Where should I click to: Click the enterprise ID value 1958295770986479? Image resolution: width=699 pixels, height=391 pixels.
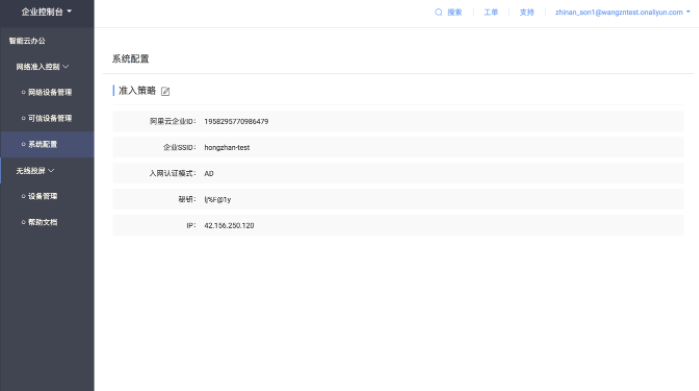(x=236, y=121)
